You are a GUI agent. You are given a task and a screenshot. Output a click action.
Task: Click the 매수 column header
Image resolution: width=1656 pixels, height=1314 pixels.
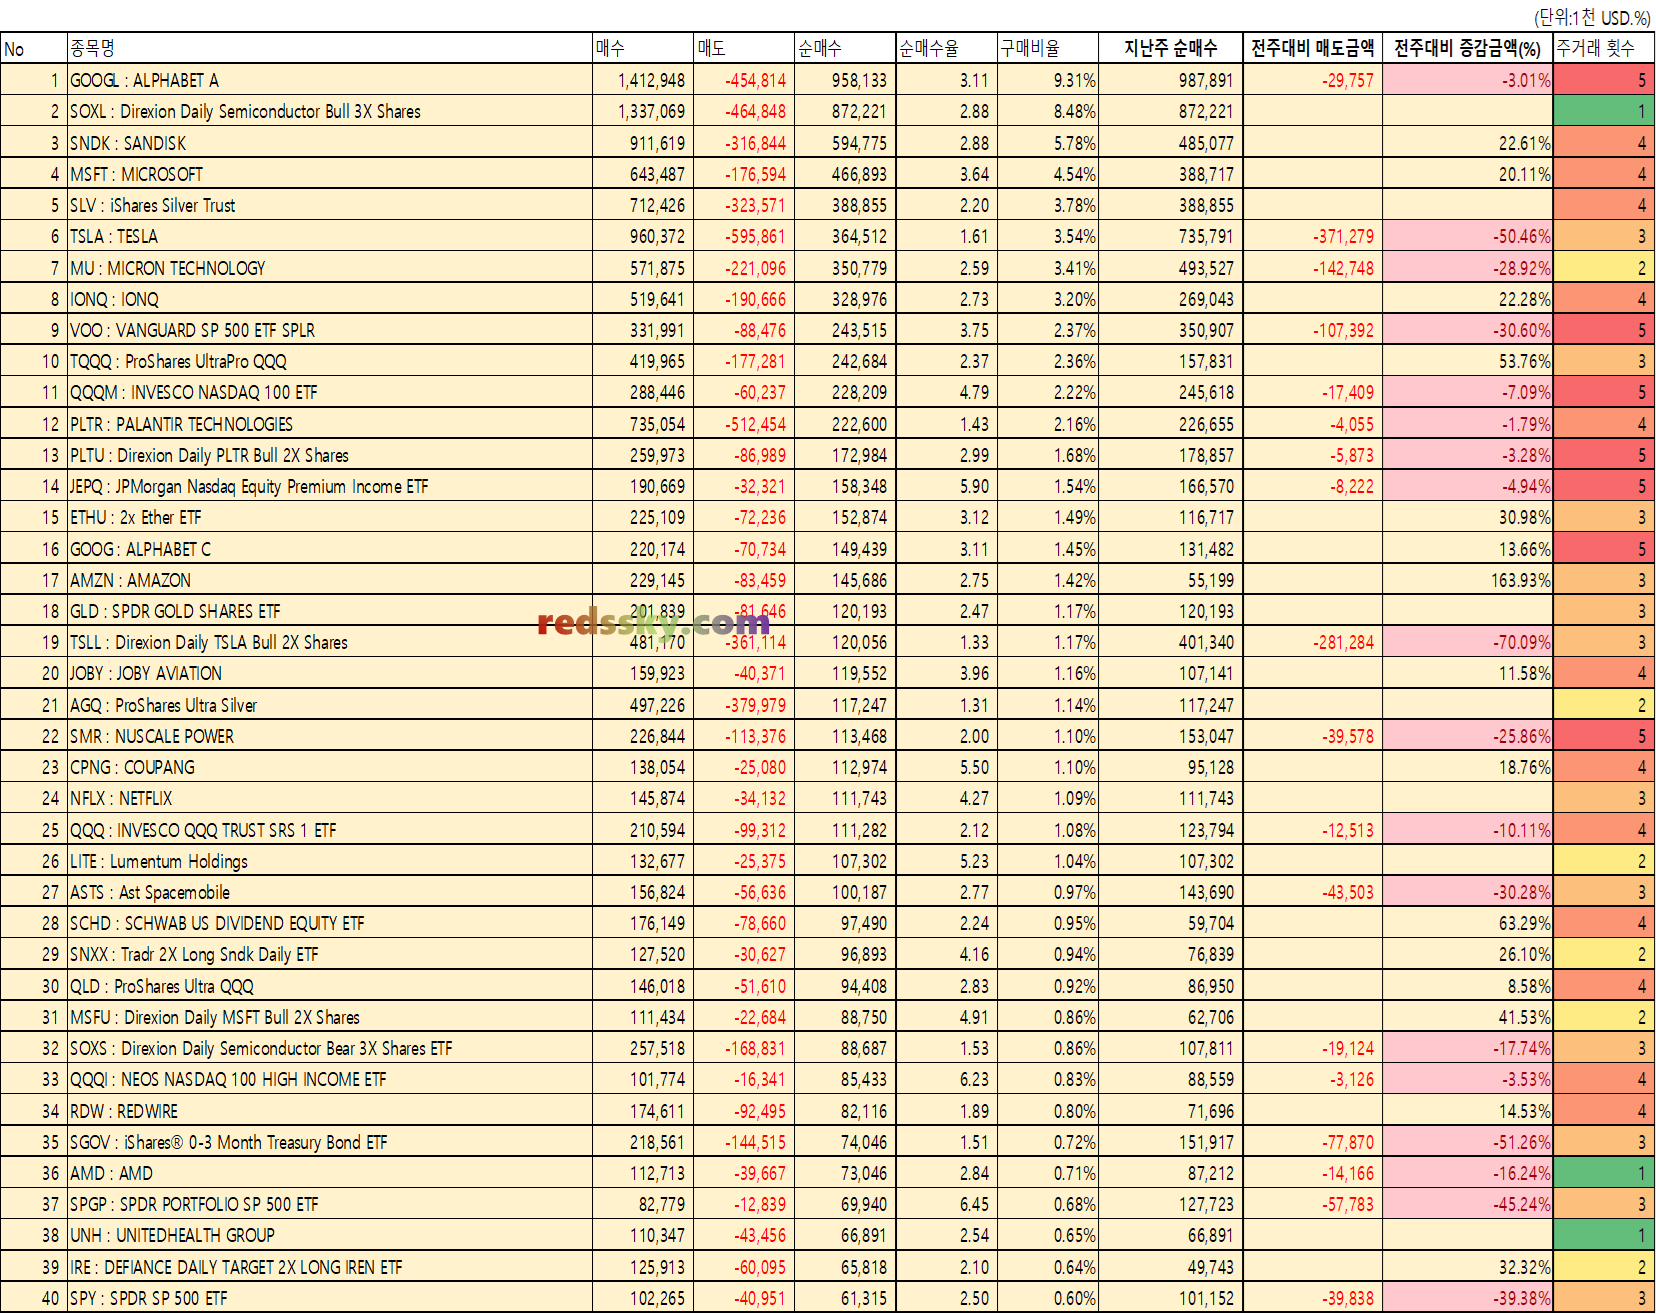click(643, 48)
